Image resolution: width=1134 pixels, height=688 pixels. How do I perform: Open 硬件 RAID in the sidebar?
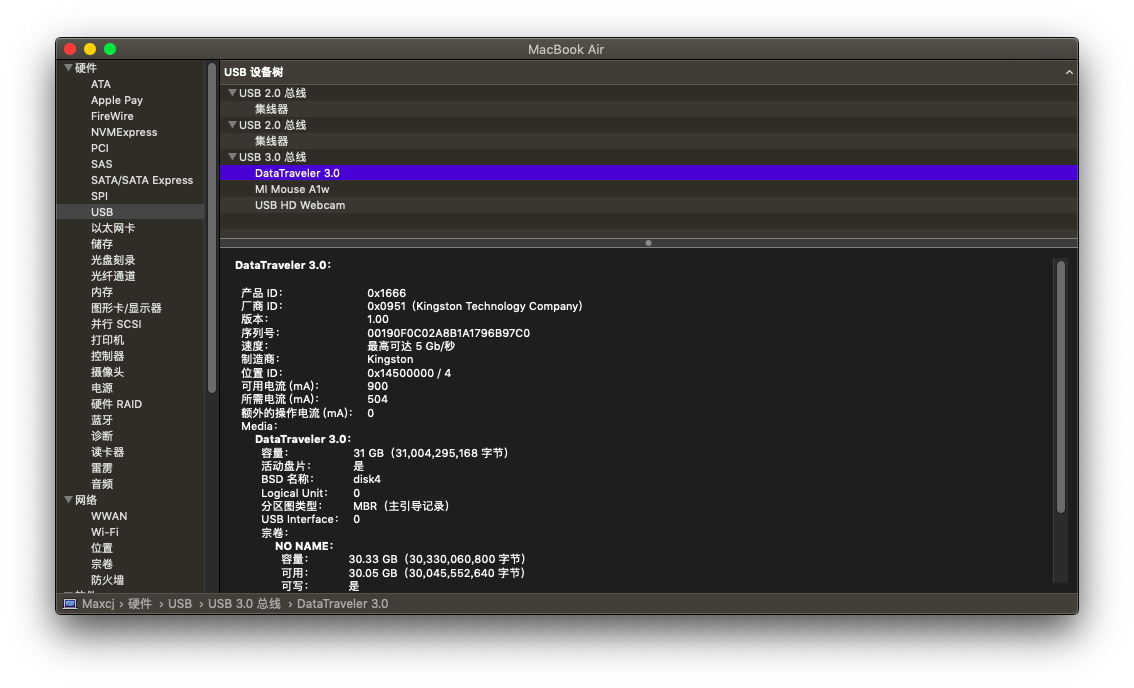[116, 404]
